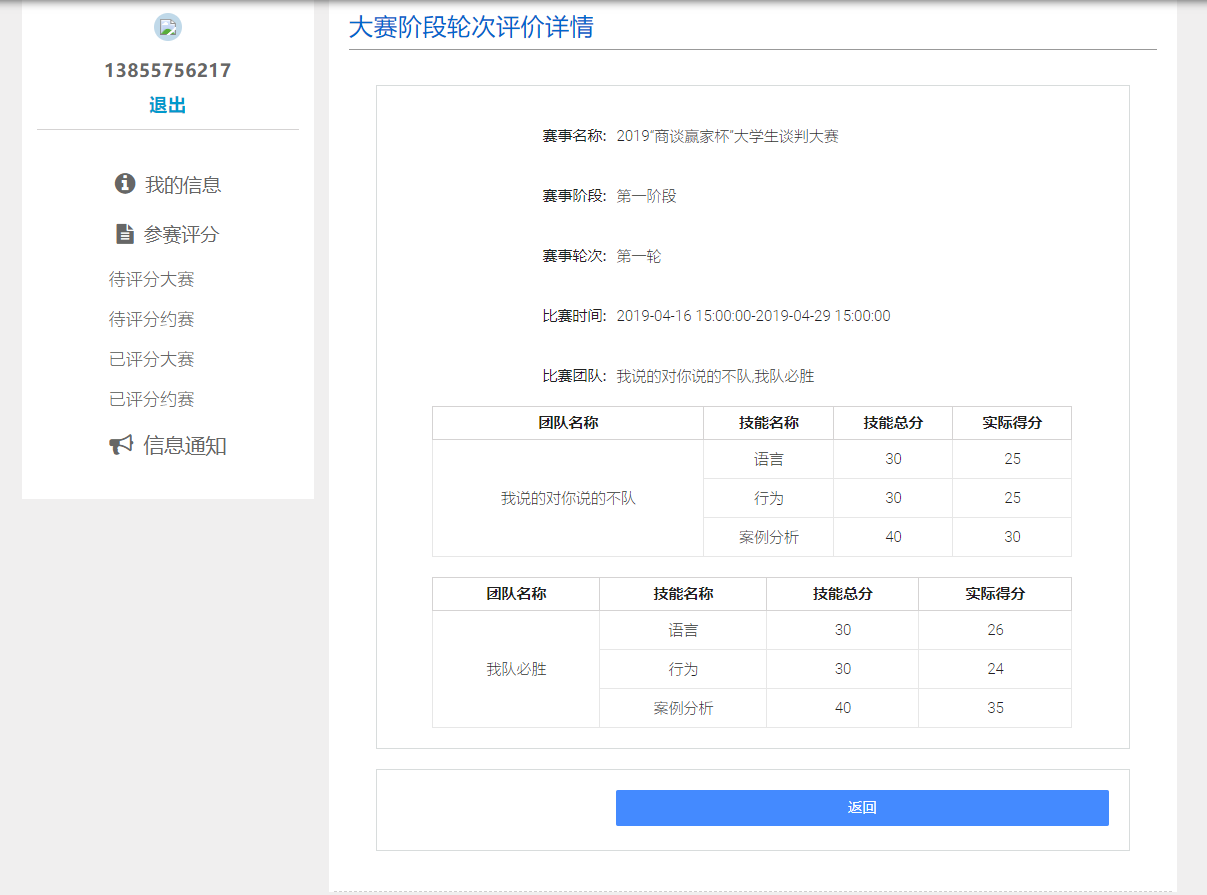Go to 待评分约赛 in the sidebar
The height and width of the screenshot is (895, 1207).
152,319
